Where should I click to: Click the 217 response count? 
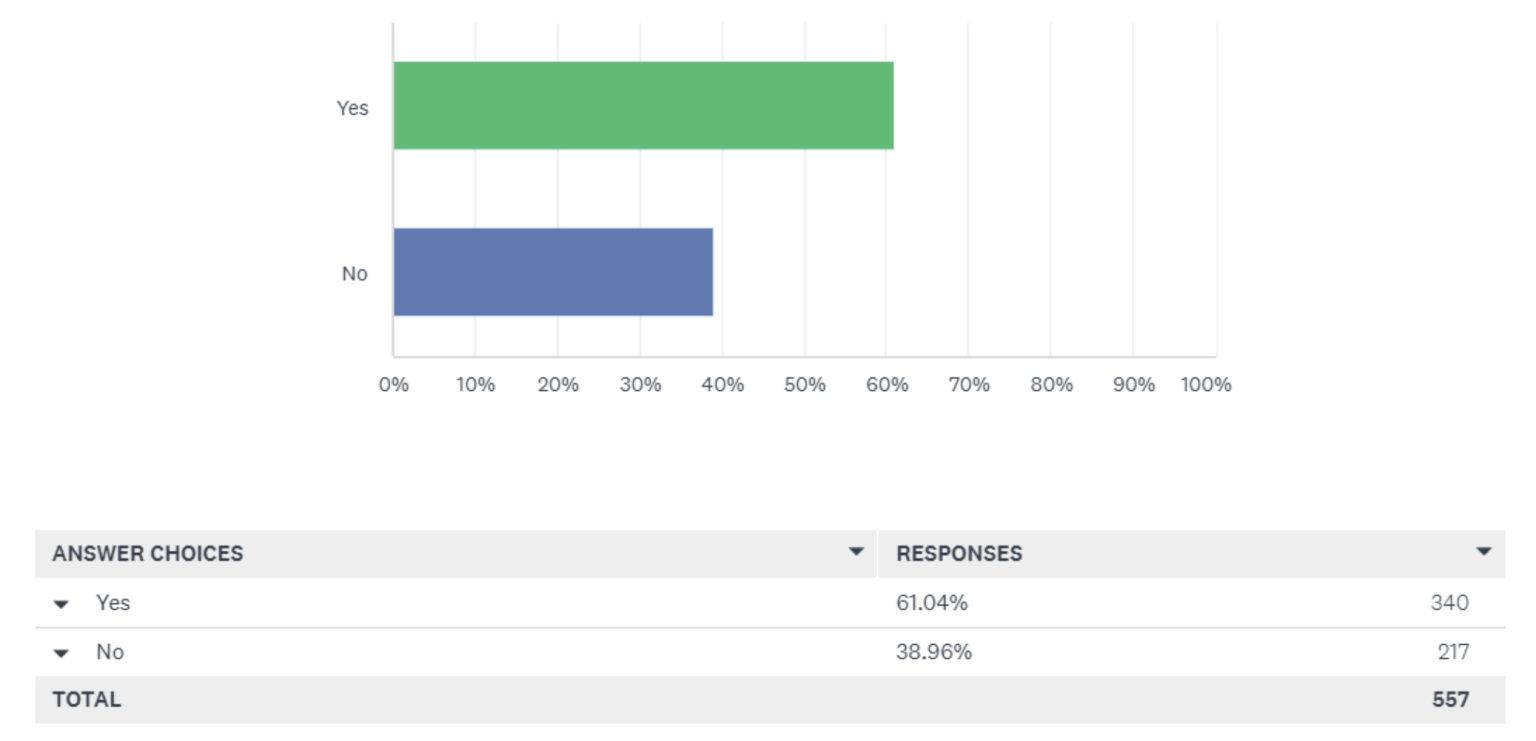pyautogui.click(x=1452, y=652)
